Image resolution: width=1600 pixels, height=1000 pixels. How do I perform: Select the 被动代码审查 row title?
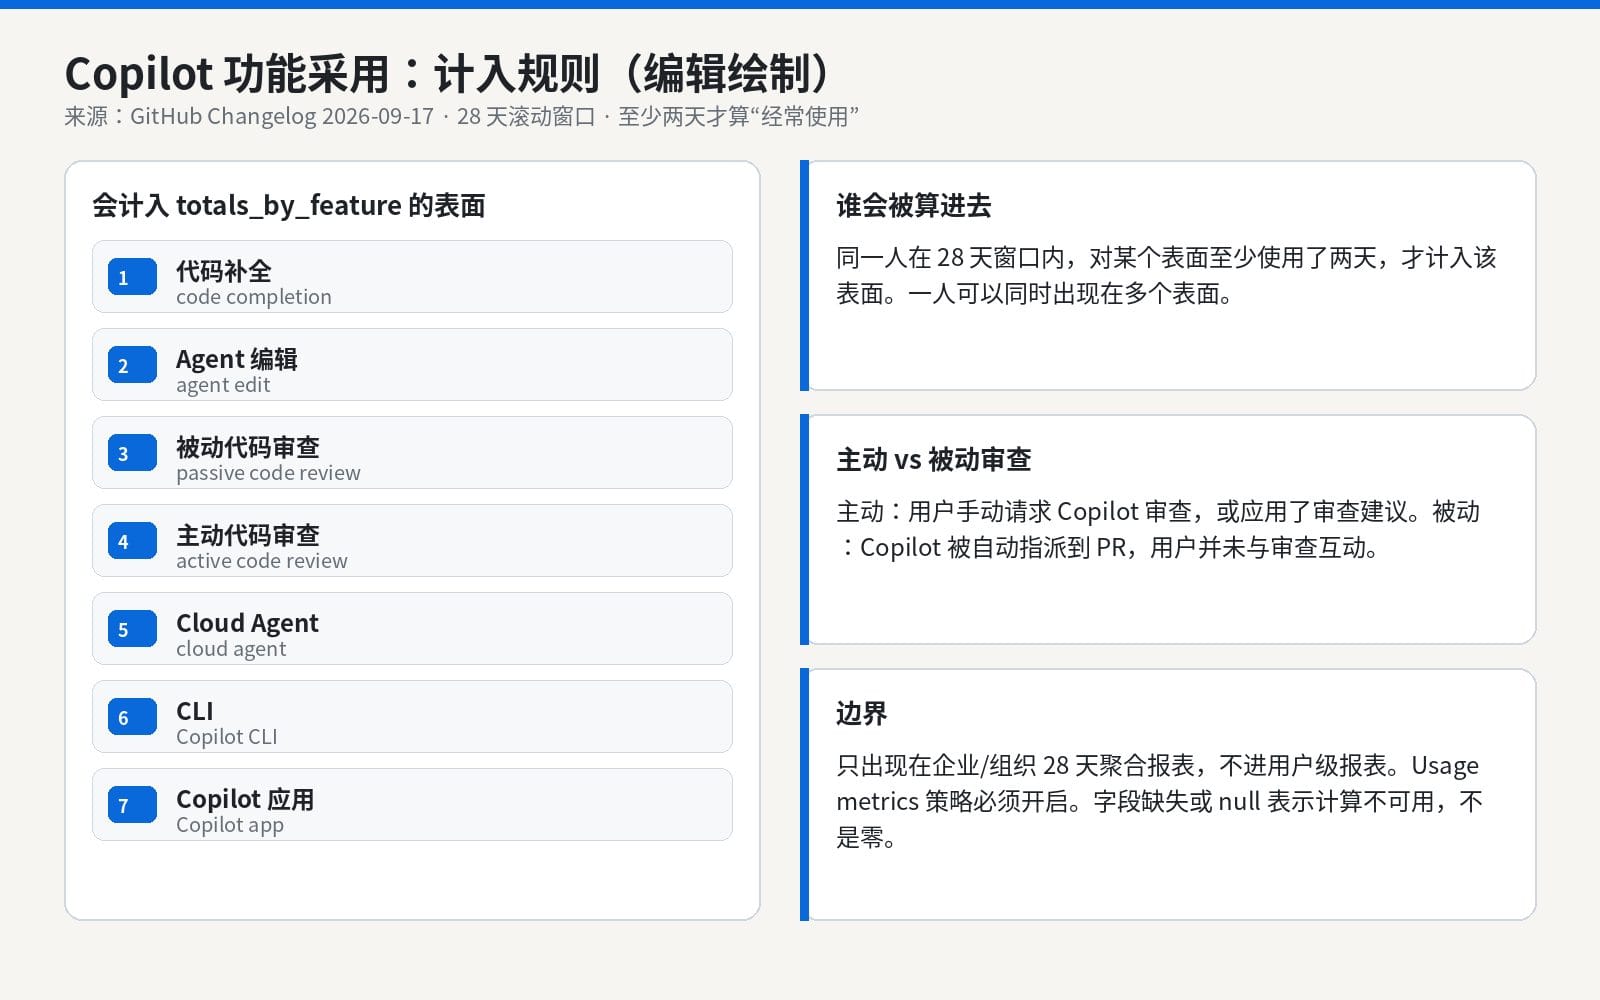pos(248,447)
